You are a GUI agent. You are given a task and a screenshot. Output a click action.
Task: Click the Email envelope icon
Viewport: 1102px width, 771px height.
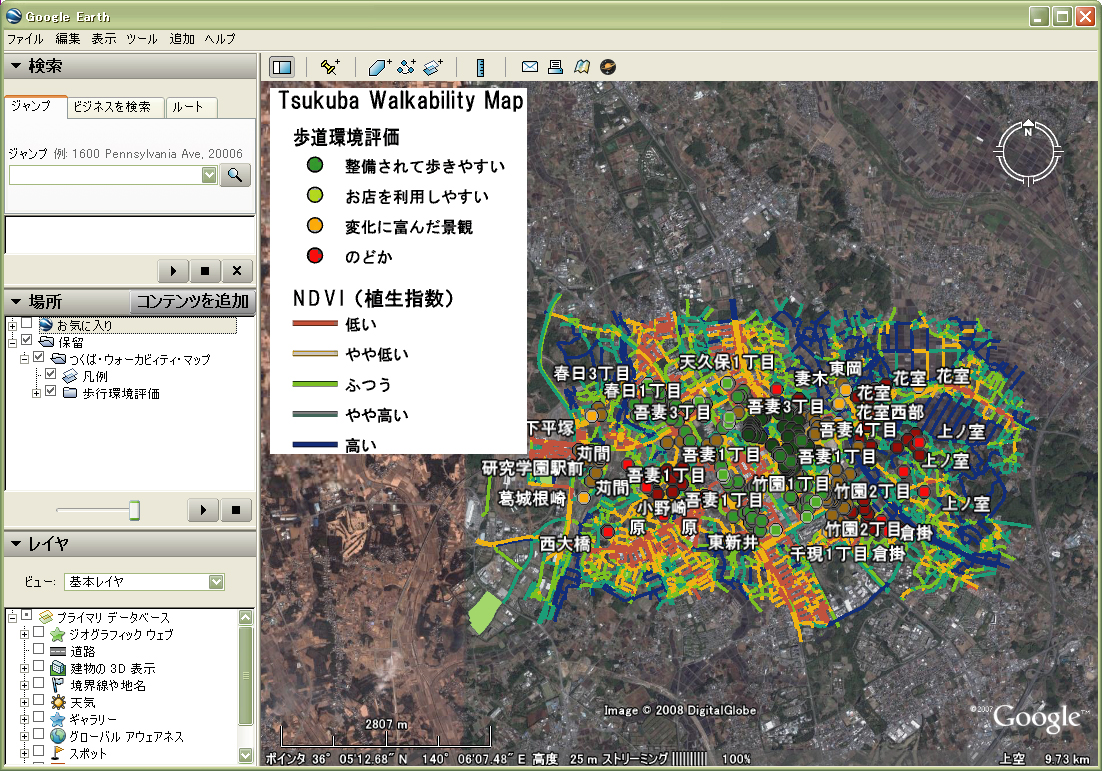pos(530,67)
